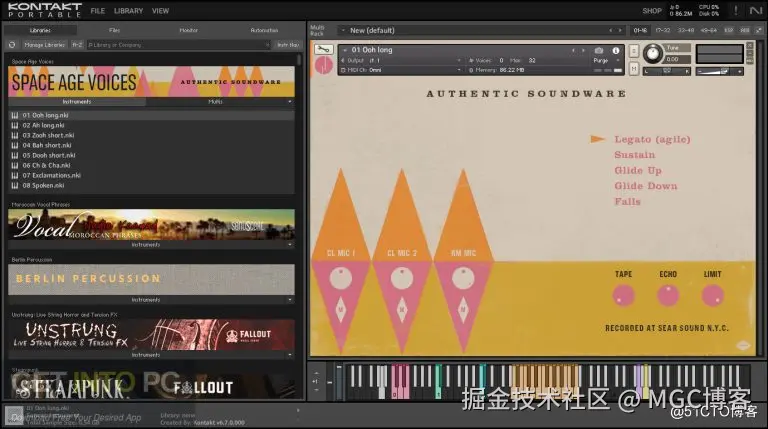Viewport: 768px width, 429px height.
Task: Switch to the Files tab
Action: coord(114,30)
